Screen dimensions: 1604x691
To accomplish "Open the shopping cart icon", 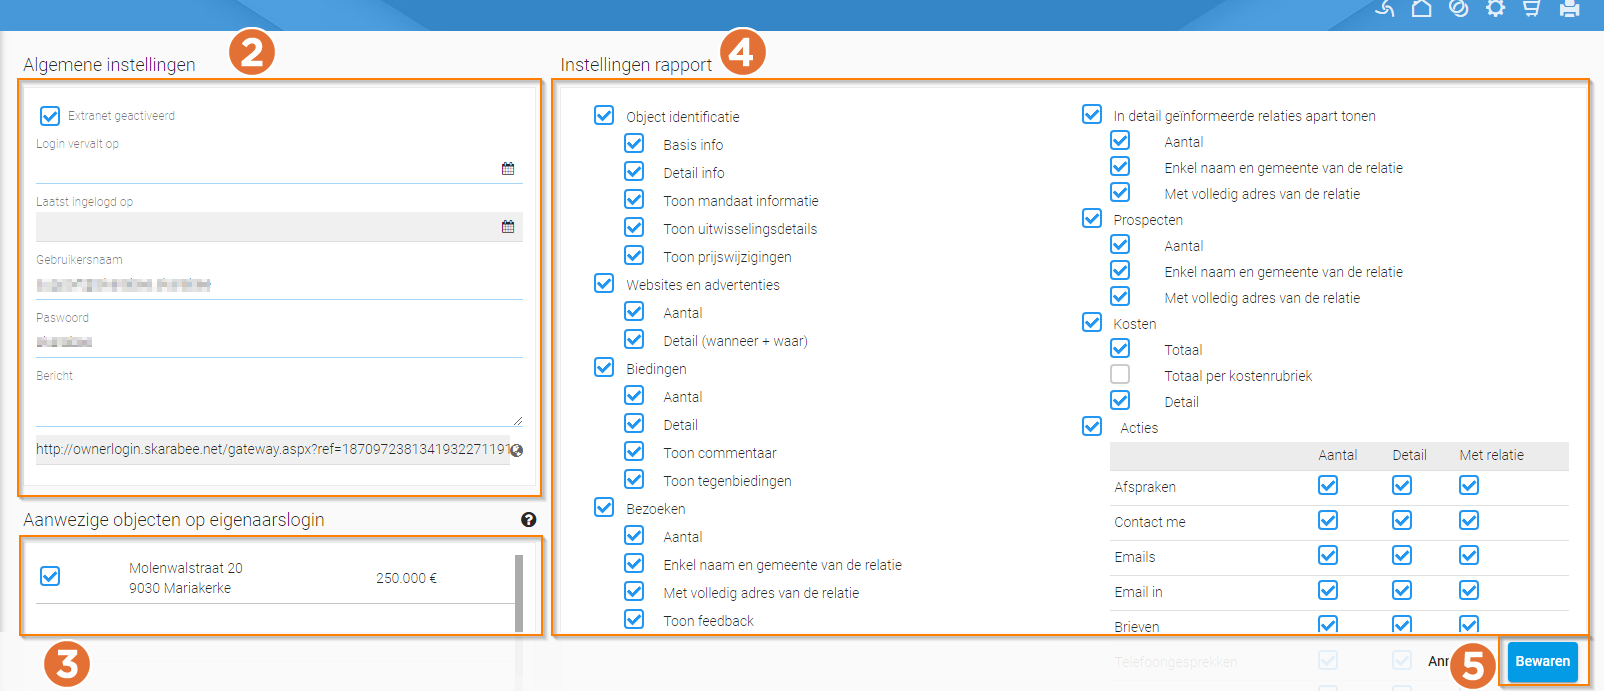I will [x=1531, y=9].
